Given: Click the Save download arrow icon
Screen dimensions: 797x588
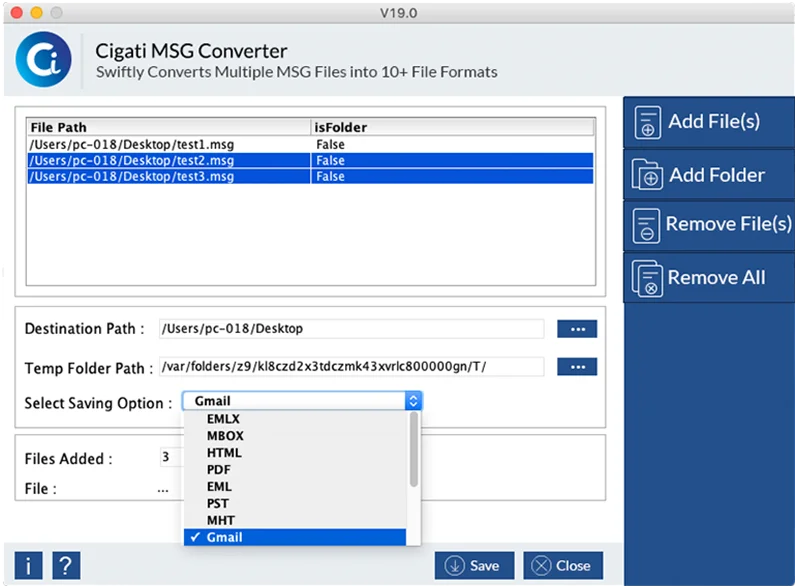Looking at the screenshot, I should 454,565.
